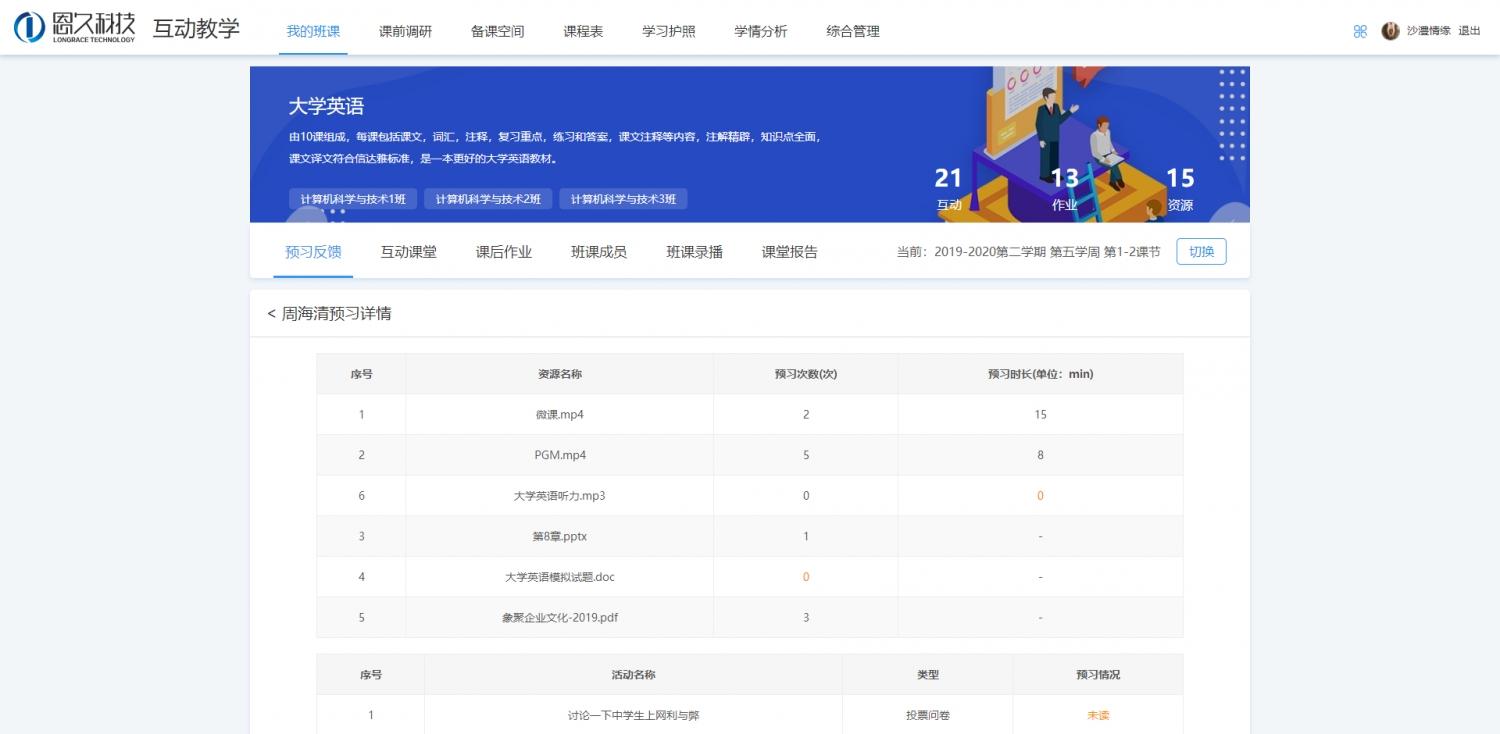
Task: Select class tag 计算机科学与技术2班
Action: click(x=488, y=199)
